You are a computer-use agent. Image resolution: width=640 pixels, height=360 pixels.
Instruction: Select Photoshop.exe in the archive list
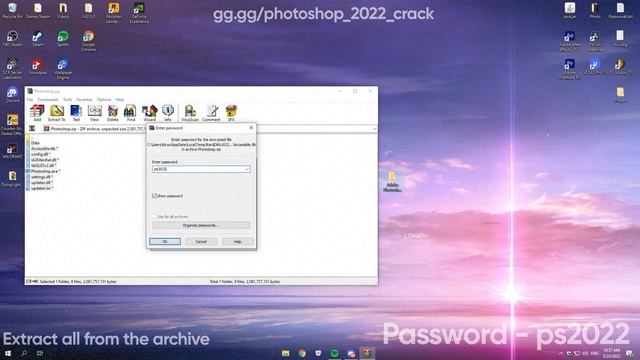[44, 171]
